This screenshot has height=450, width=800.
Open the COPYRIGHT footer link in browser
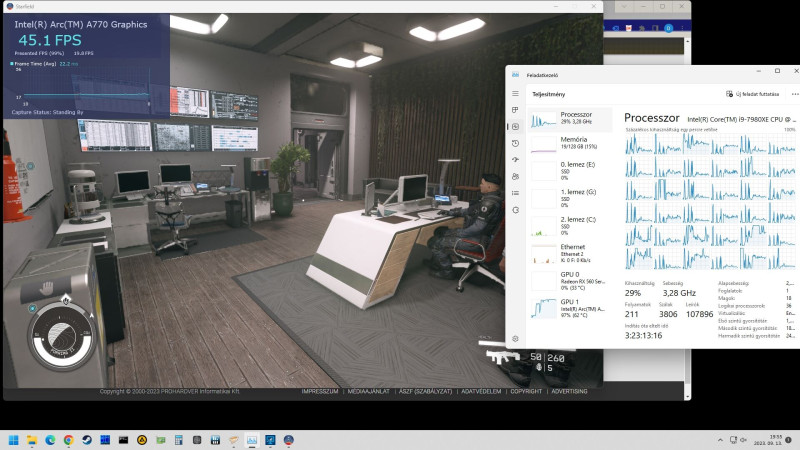[x=526, y=391]
